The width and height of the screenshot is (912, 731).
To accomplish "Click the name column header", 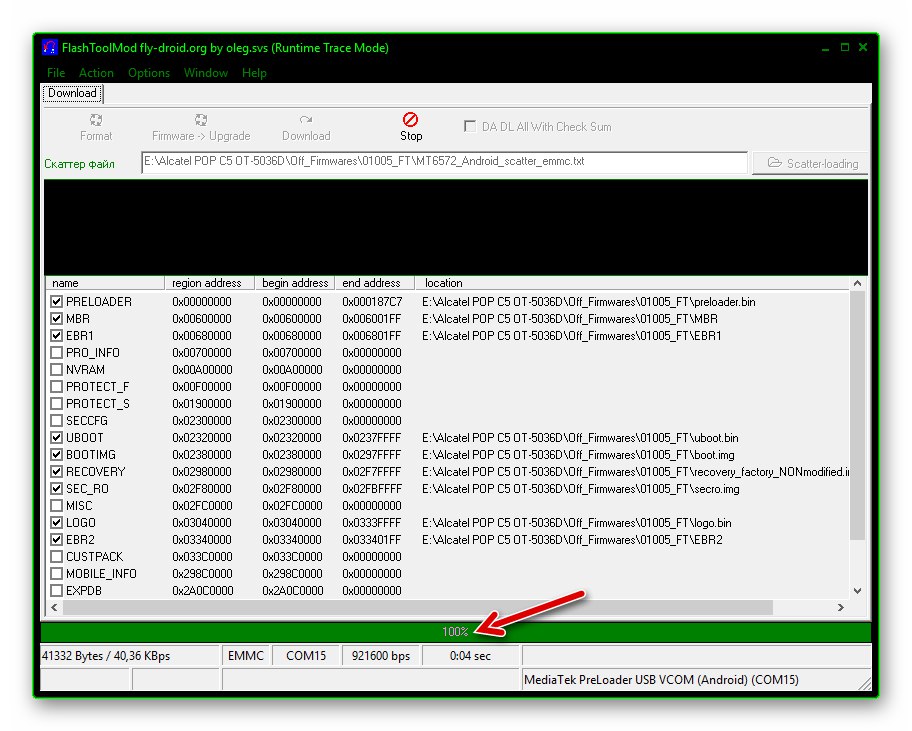I will pos(105,283).
